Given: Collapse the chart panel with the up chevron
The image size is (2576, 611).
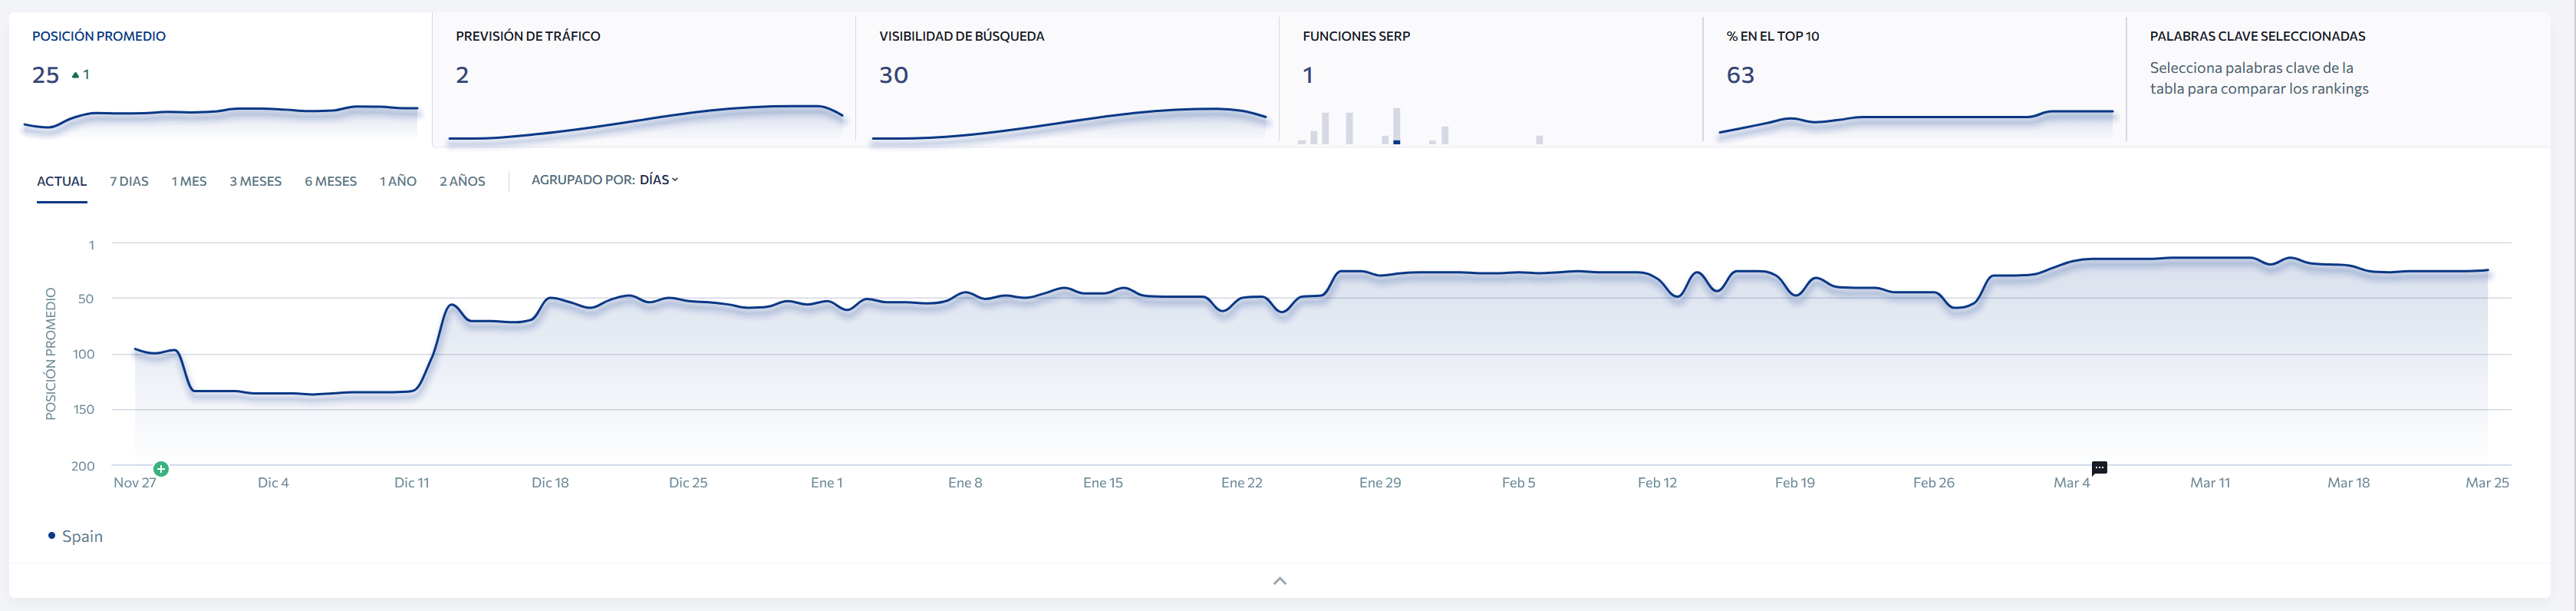Looking at the screenshot, I should pos(1280,581).
